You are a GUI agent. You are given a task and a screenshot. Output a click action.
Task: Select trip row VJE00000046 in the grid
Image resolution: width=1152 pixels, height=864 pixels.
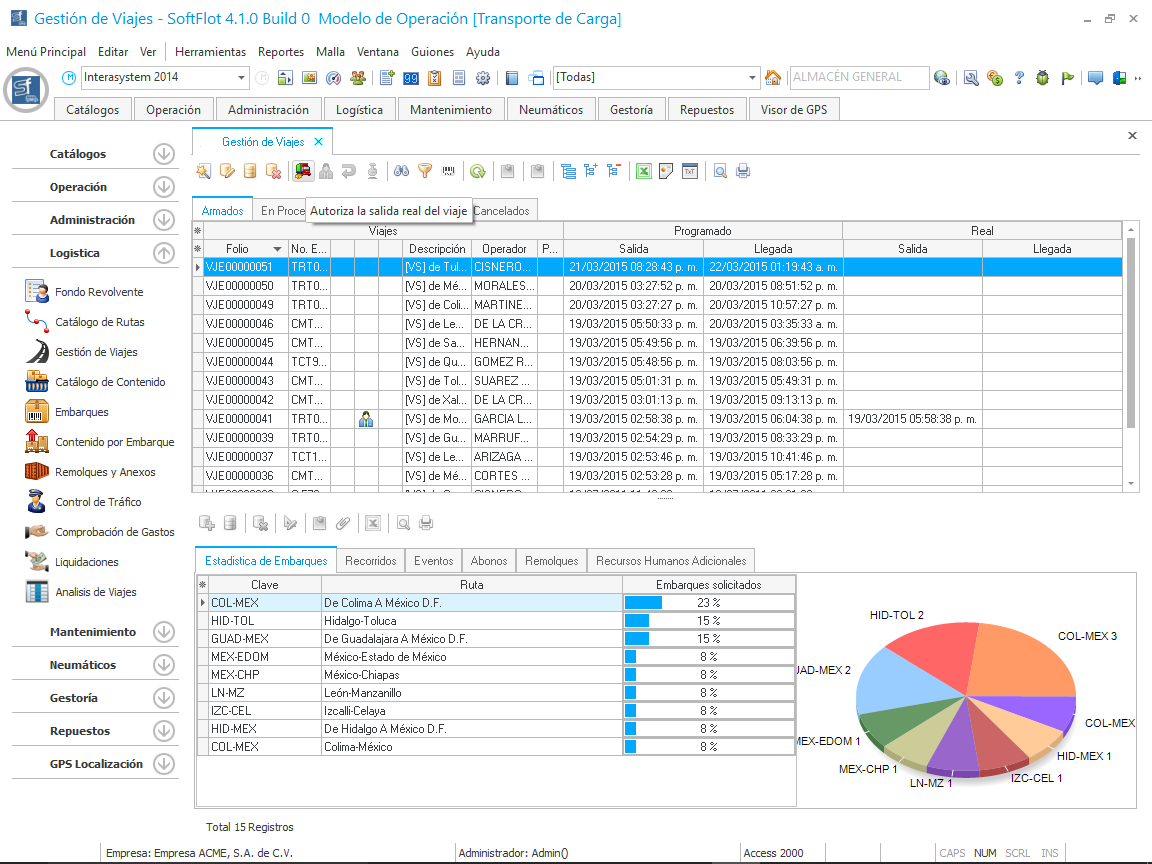(x=239, y=324)
